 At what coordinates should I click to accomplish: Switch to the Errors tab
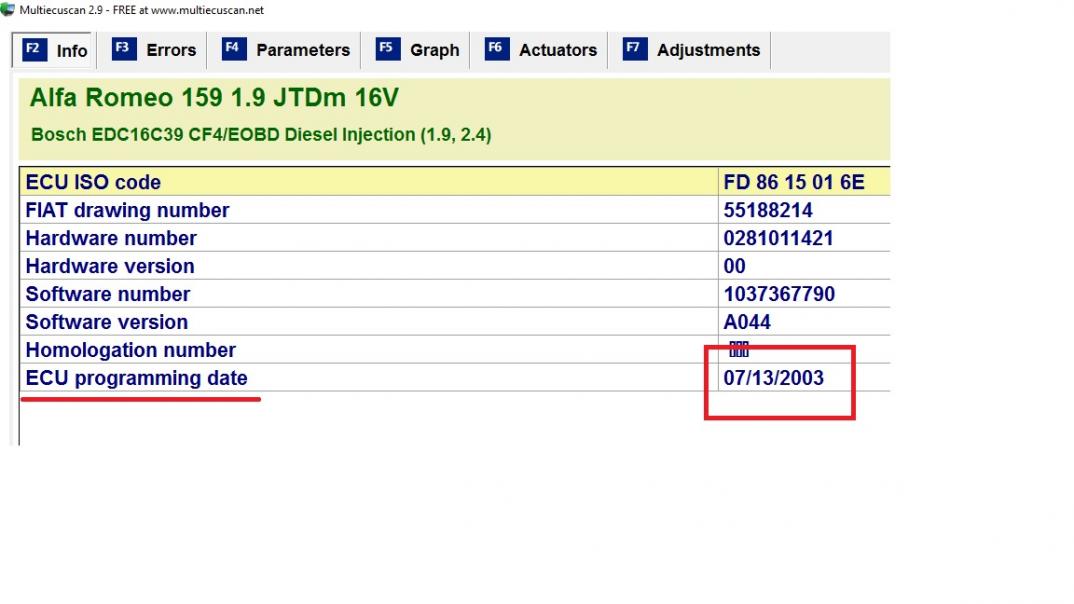tap(153, 50)
